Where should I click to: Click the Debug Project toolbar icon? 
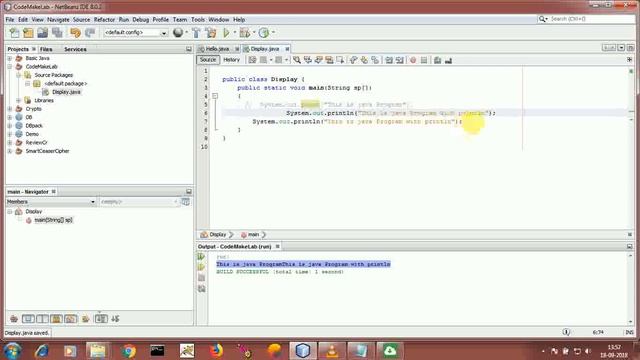[x=245, y=33]
